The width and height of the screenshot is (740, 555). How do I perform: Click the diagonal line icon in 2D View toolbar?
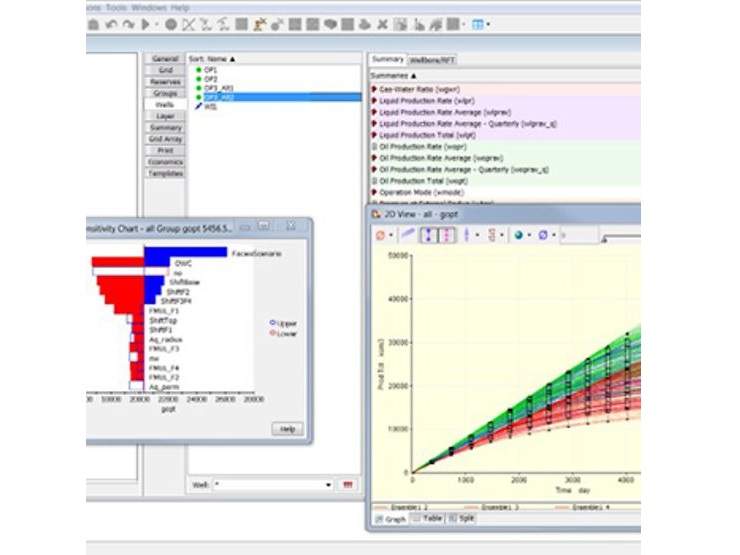[407, 236]
